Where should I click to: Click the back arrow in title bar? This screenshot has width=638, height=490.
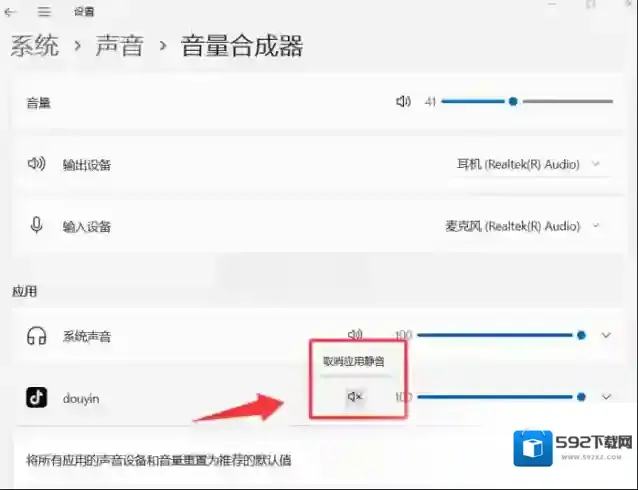11,12
